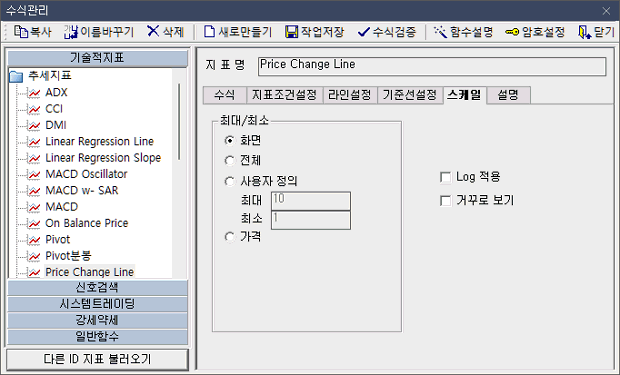Image resolution: width=620 pixels, height=375 pixels.
Task: Select the ADX indicator icon
Action: tap(34, 93)
